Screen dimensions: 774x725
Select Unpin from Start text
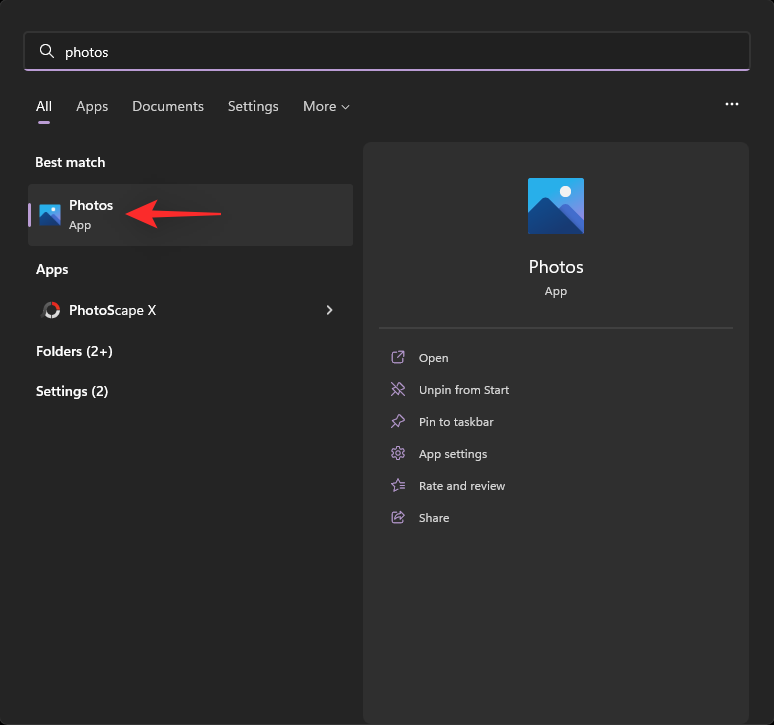pyautogui.click(x=464, y=390)
